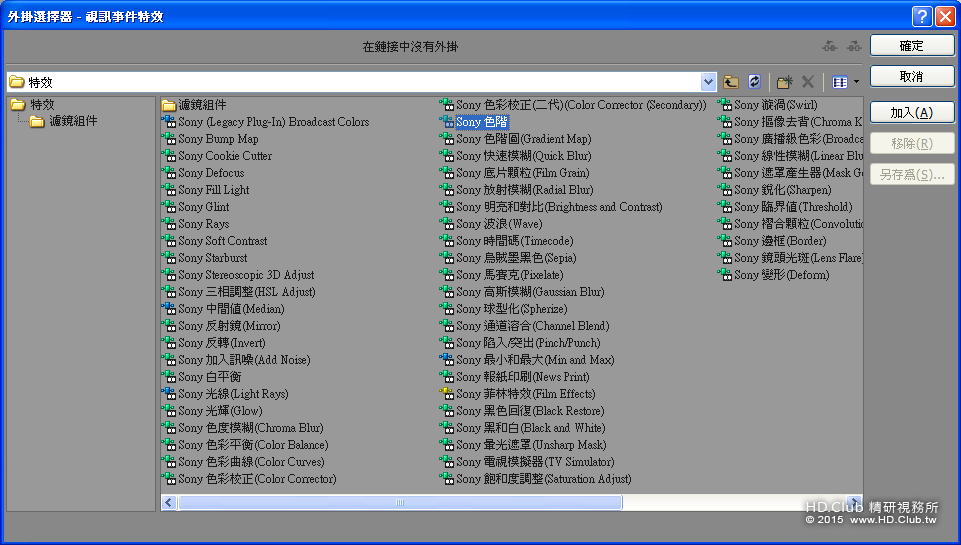961x545 pixels.
Task: Click the refresh plug-in list icon
Action: [754, 82]
